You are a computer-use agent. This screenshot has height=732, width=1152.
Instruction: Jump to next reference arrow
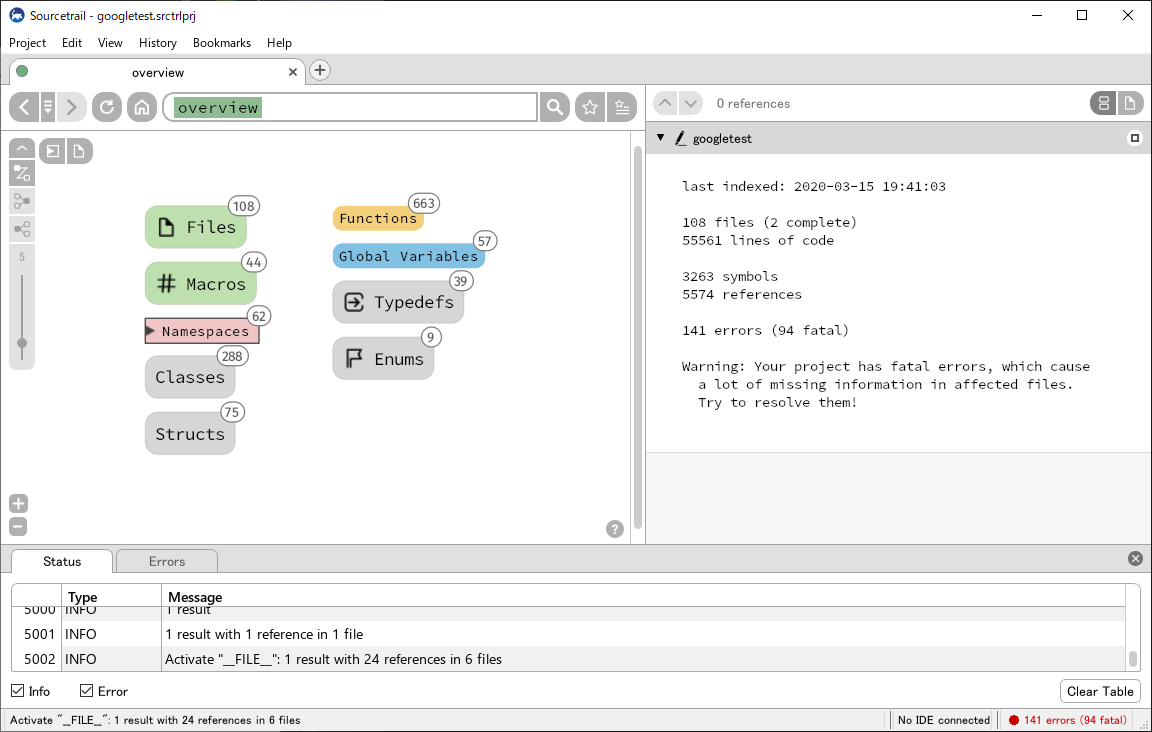pyautogui.click(x=691, y=103)
